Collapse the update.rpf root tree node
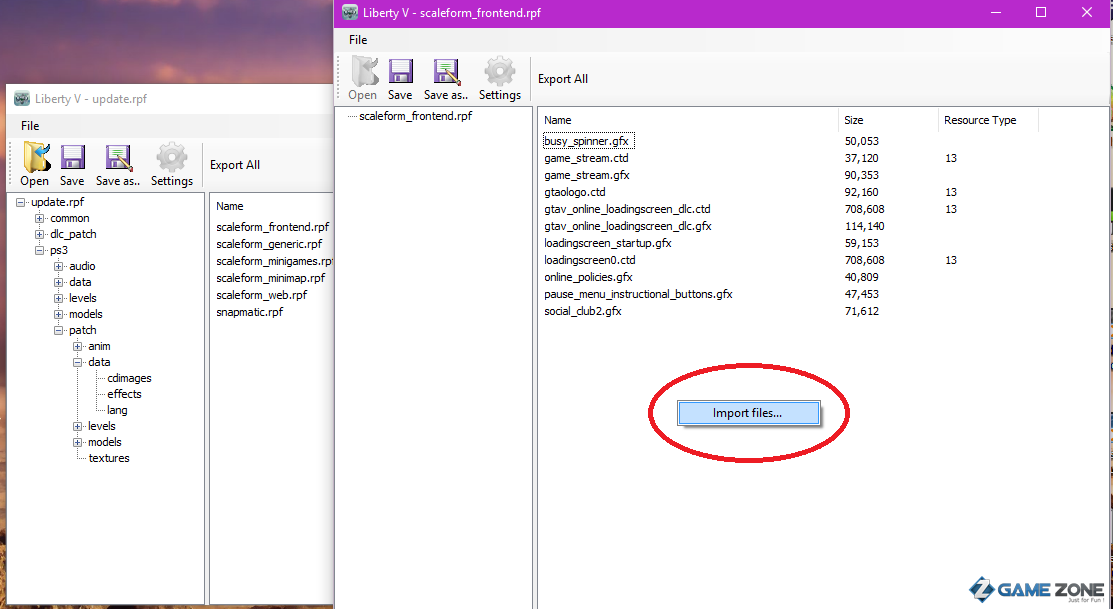This screenshot has height=609, width=1113. [x=21, y=202]
